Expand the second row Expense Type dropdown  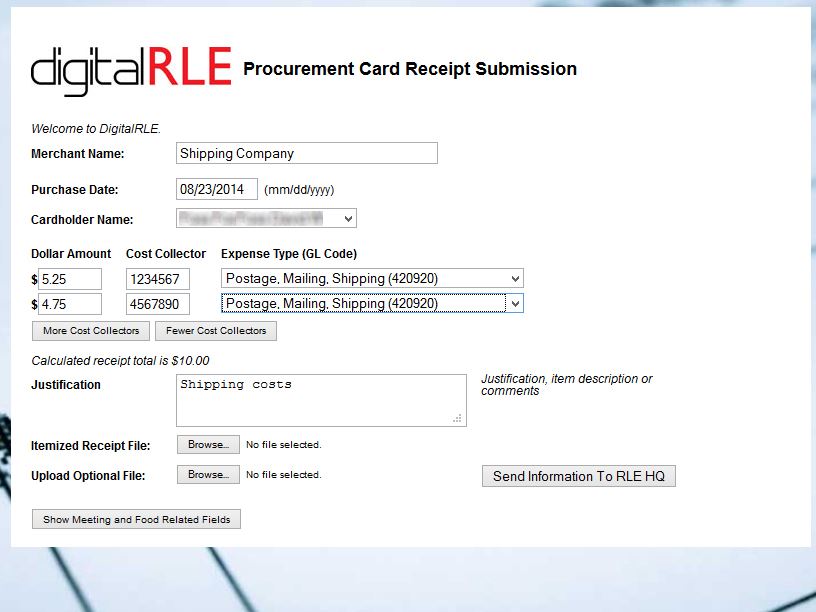[x=372, y=304]
